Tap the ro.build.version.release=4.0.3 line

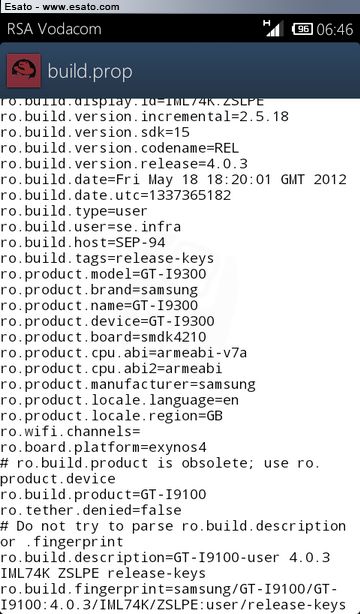pos(124,164)
